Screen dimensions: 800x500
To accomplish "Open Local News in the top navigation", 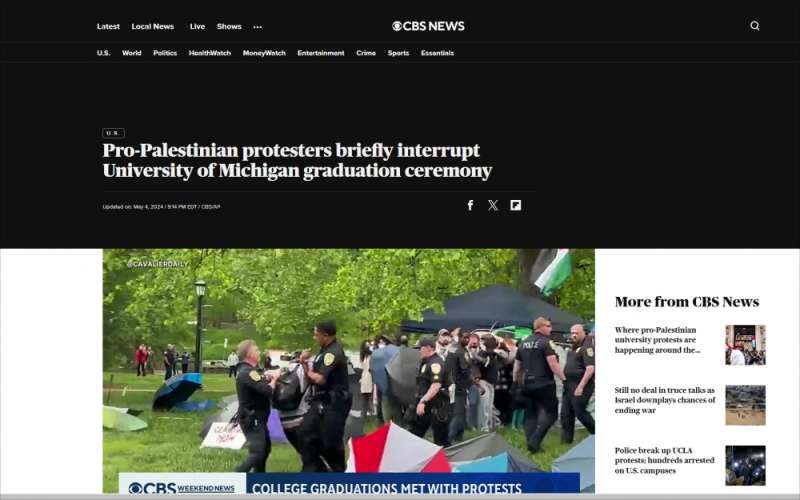I will point(153,27).
